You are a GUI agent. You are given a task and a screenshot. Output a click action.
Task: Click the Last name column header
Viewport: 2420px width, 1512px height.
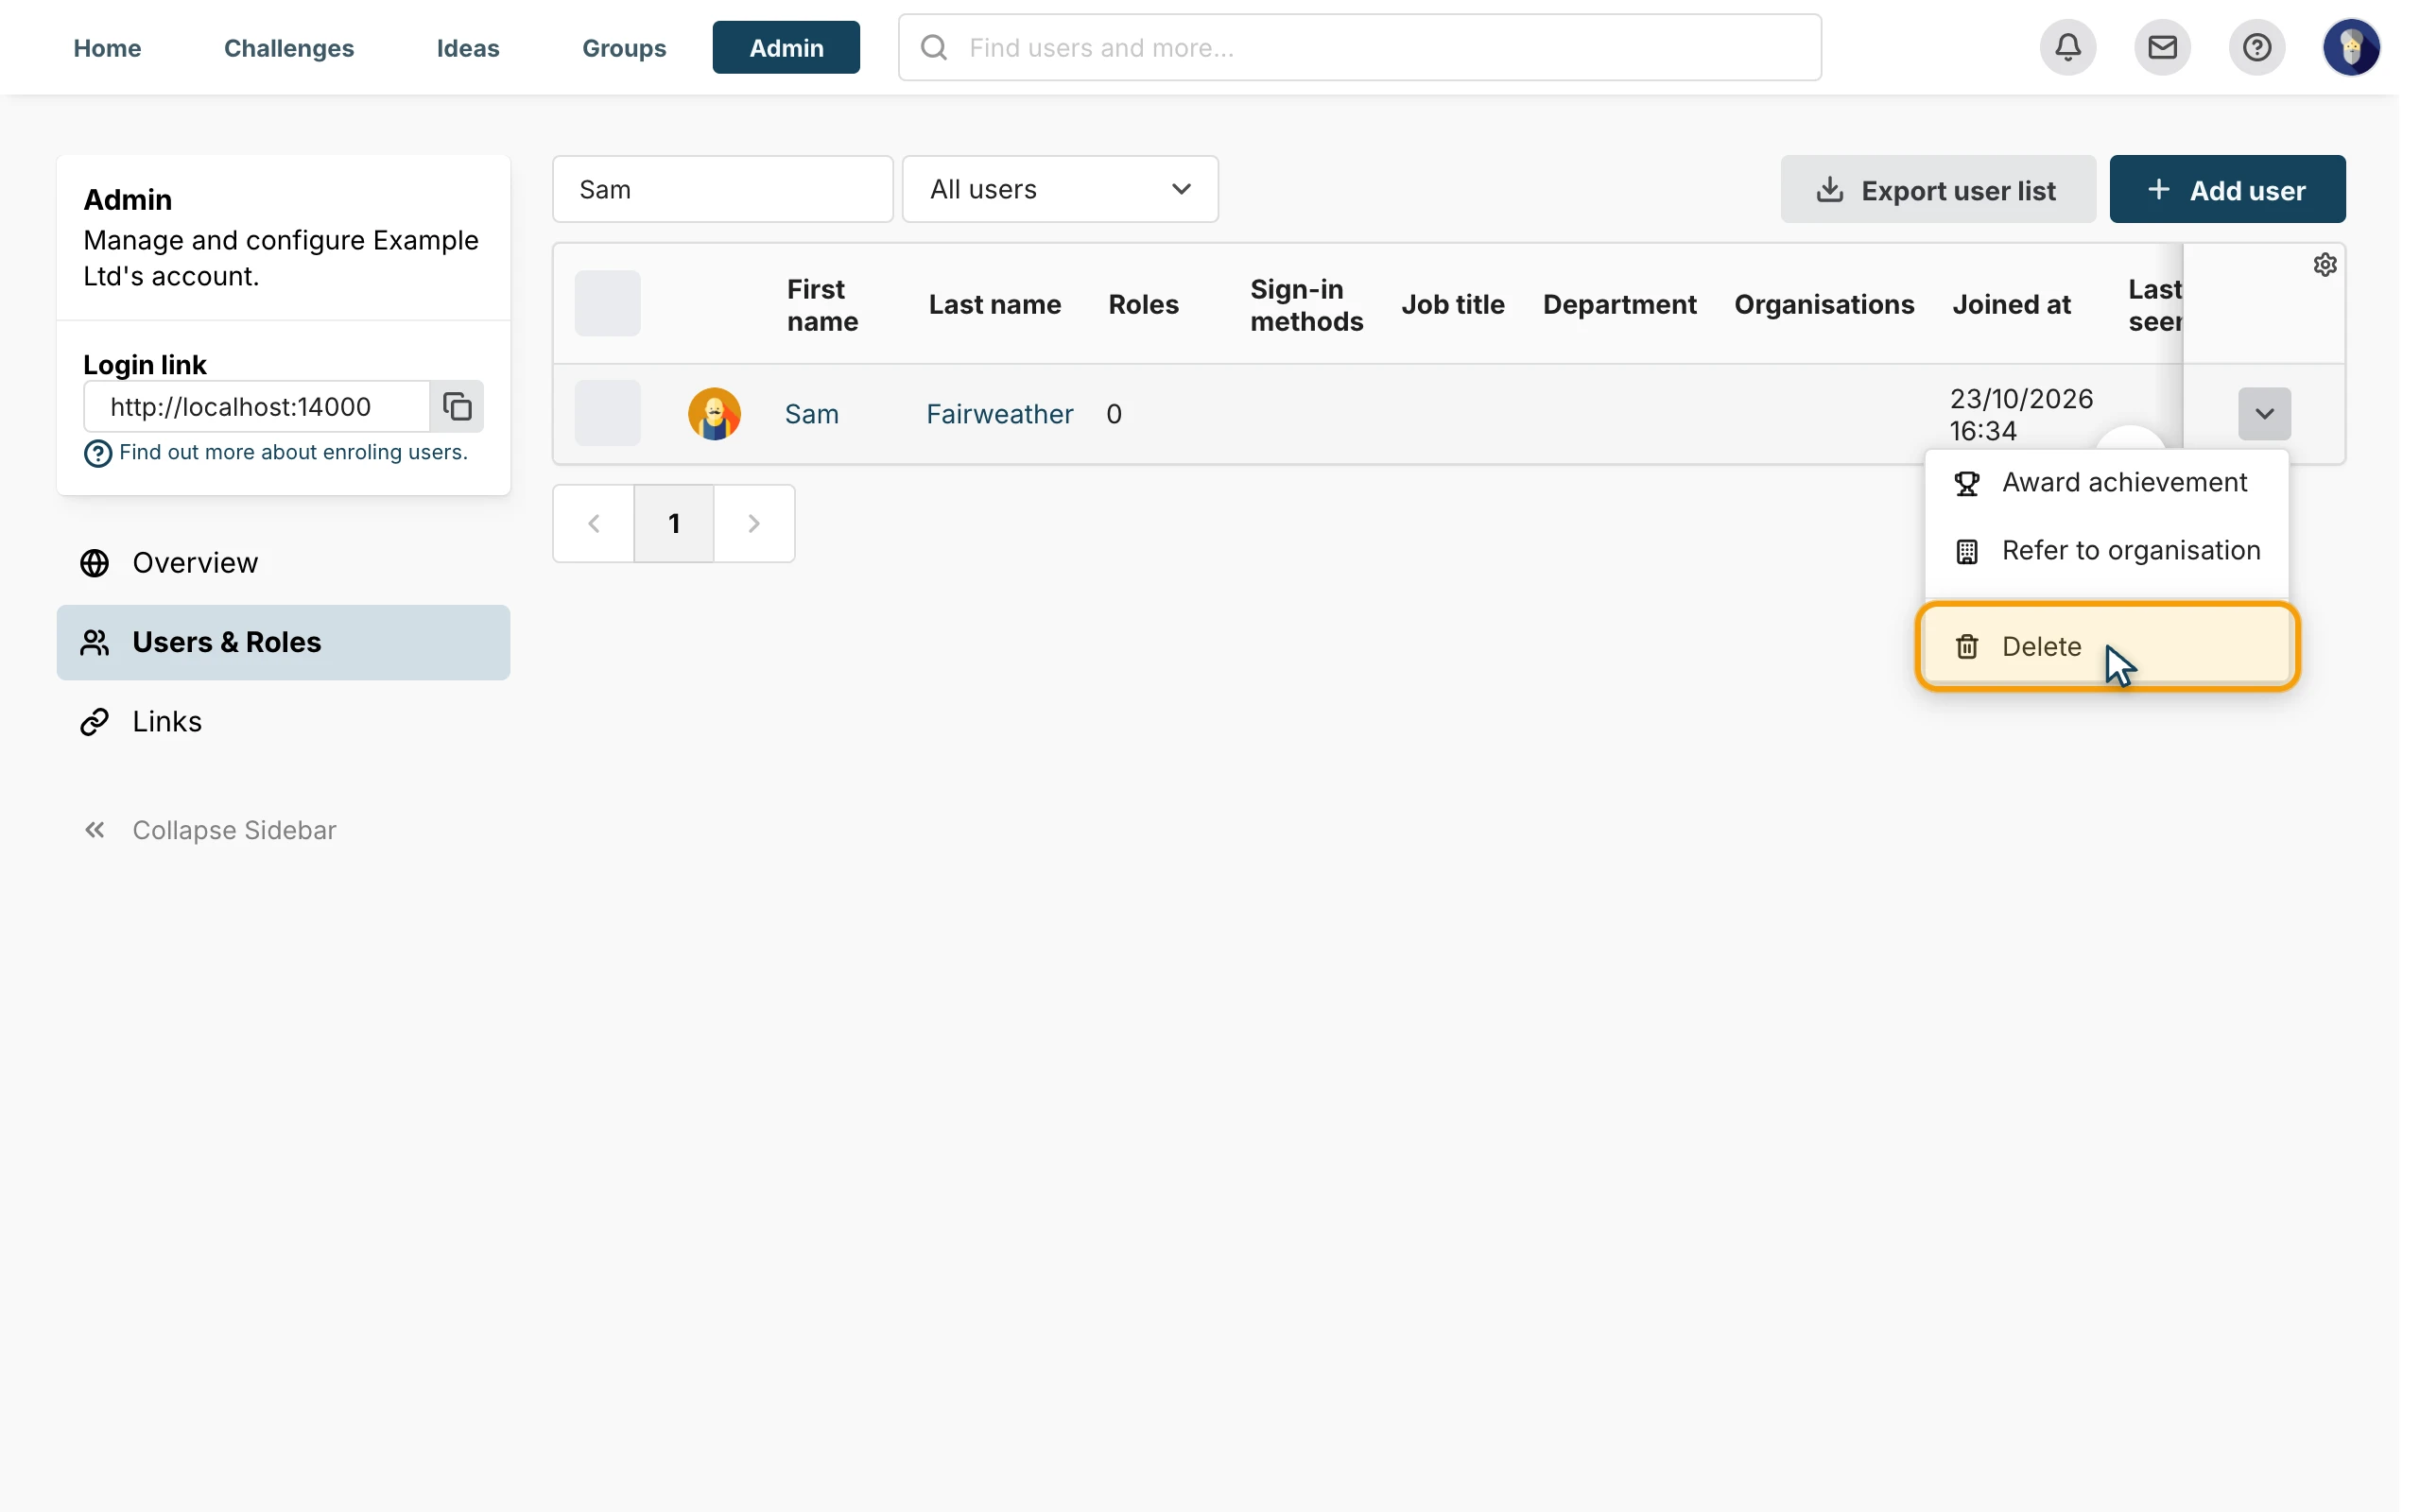coord(994,304)
